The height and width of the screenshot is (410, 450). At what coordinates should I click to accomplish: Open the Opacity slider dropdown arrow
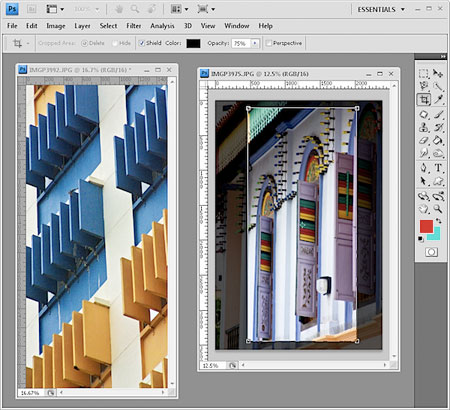tap(255, 43)
